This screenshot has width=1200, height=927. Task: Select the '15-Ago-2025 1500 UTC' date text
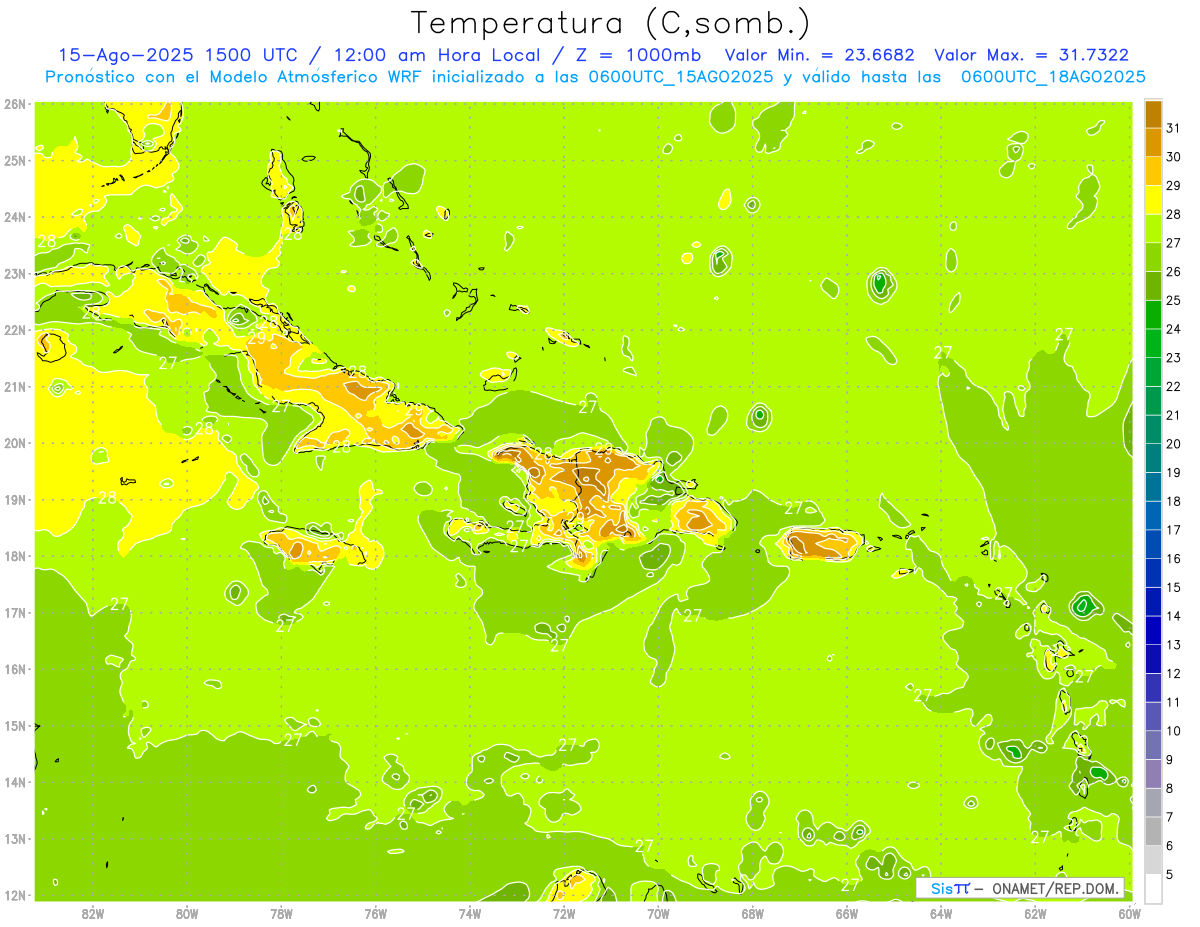pos(178,55)
